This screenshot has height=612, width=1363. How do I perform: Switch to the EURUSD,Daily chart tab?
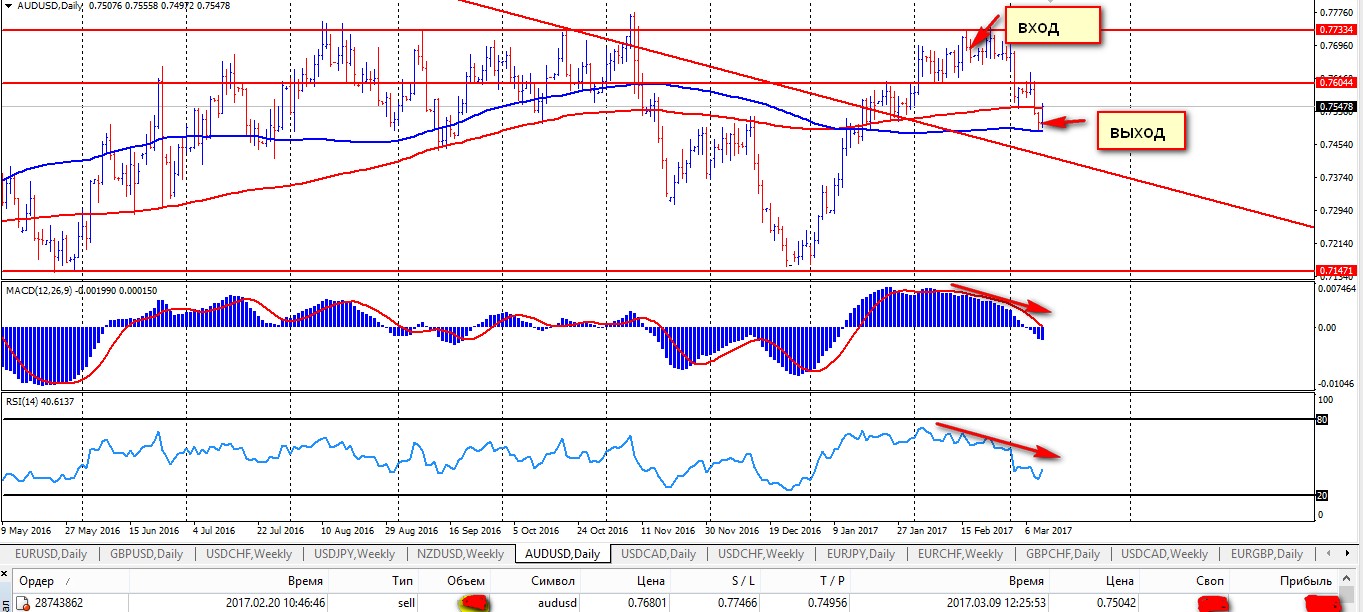(52, 554)
